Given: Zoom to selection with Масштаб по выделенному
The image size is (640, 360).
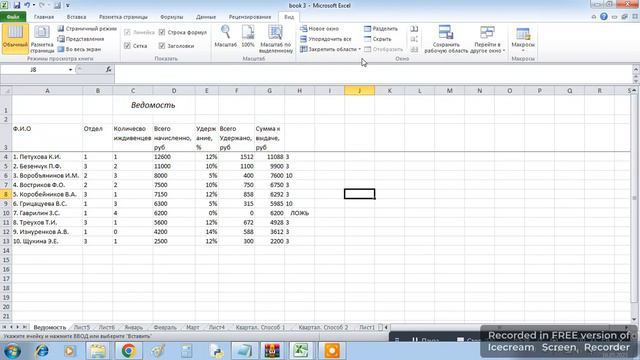Looking at the screenshot, I should point(276,39).
